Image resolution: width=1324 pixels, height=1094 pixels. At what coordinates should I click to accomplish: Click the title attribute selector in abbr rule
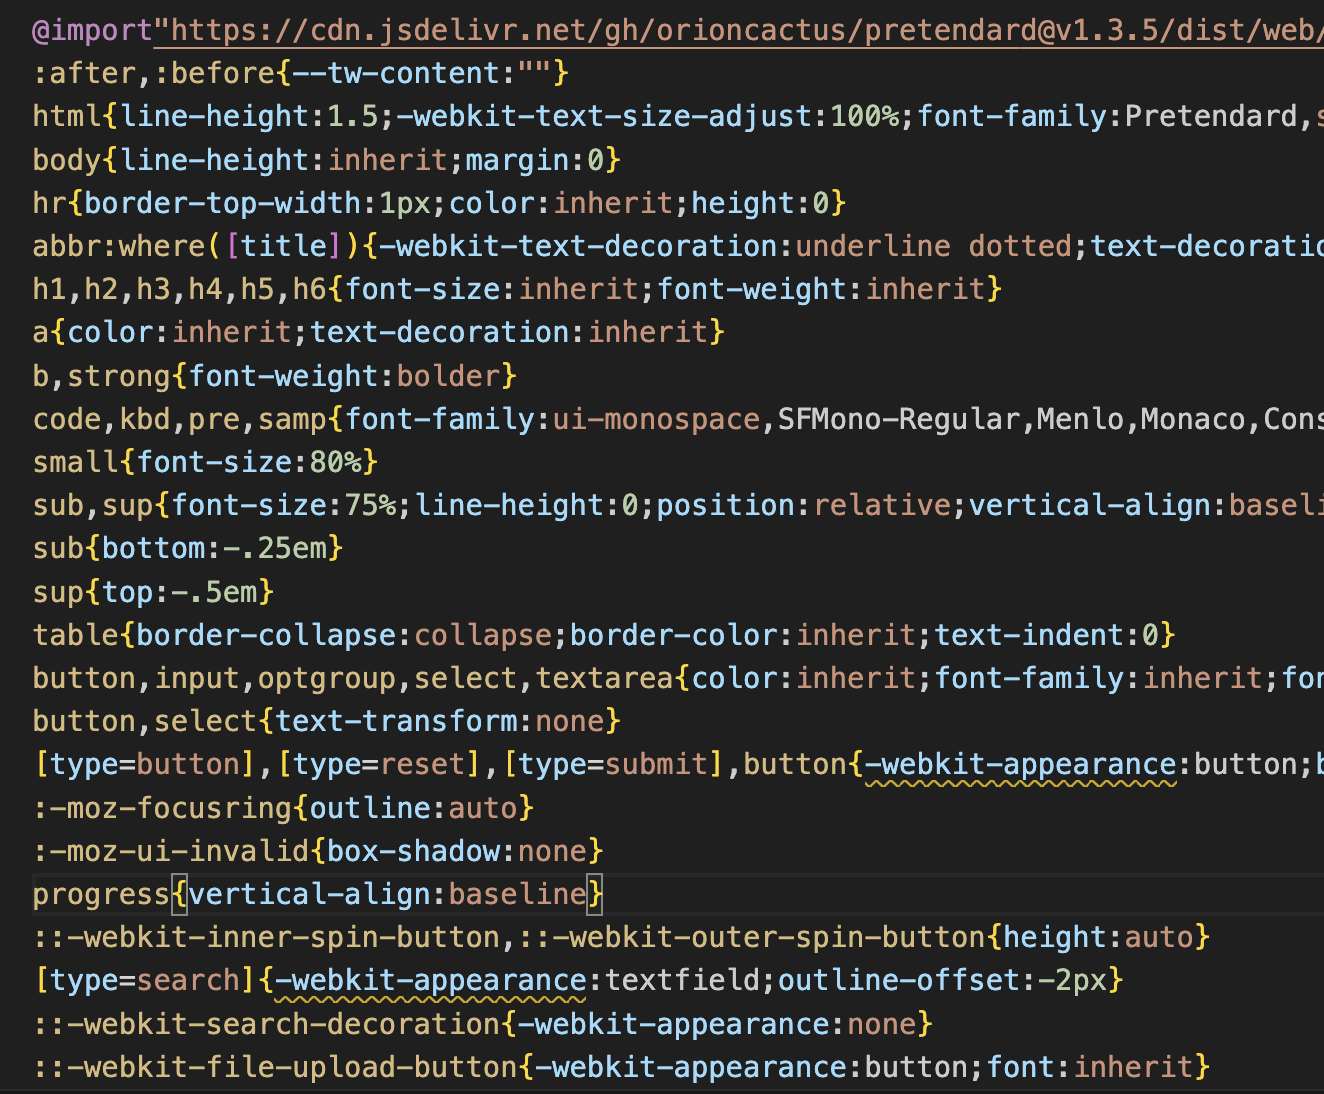point(285,245)
